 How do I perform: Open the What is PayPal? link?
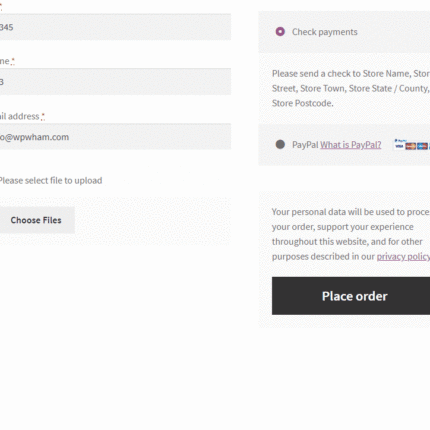351,145
